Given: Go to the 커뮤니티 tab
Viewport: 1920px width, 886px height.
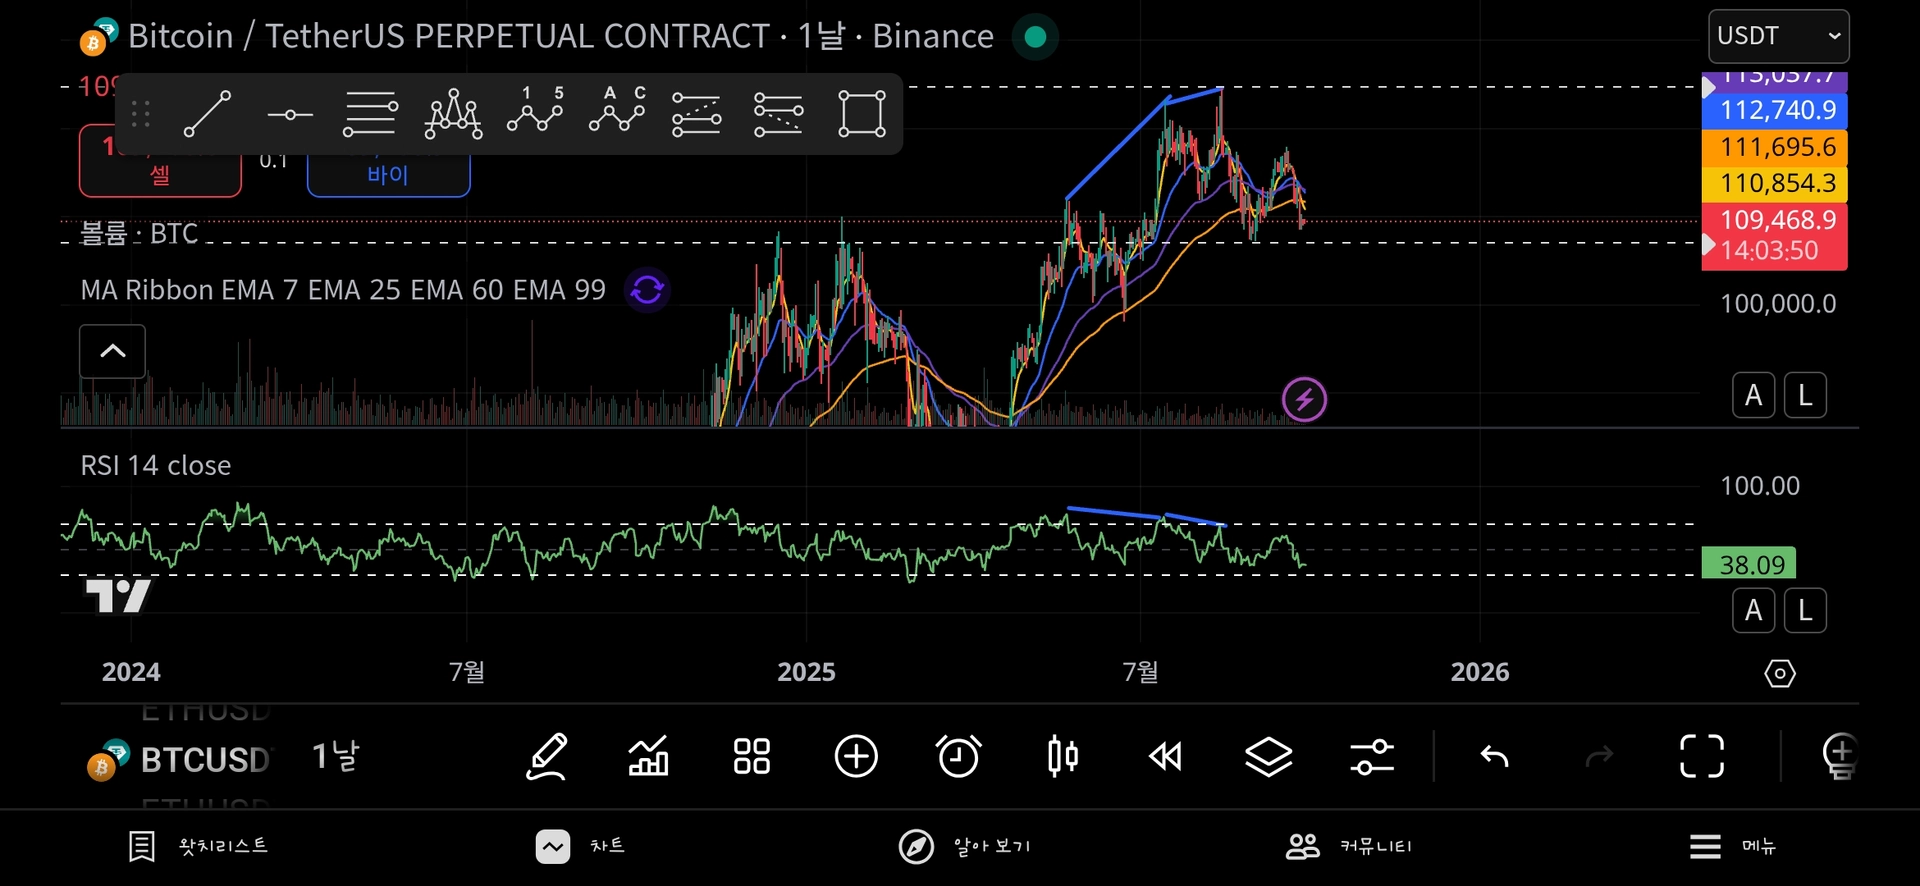Looking at the screenshot, I should pos(1348,847).
